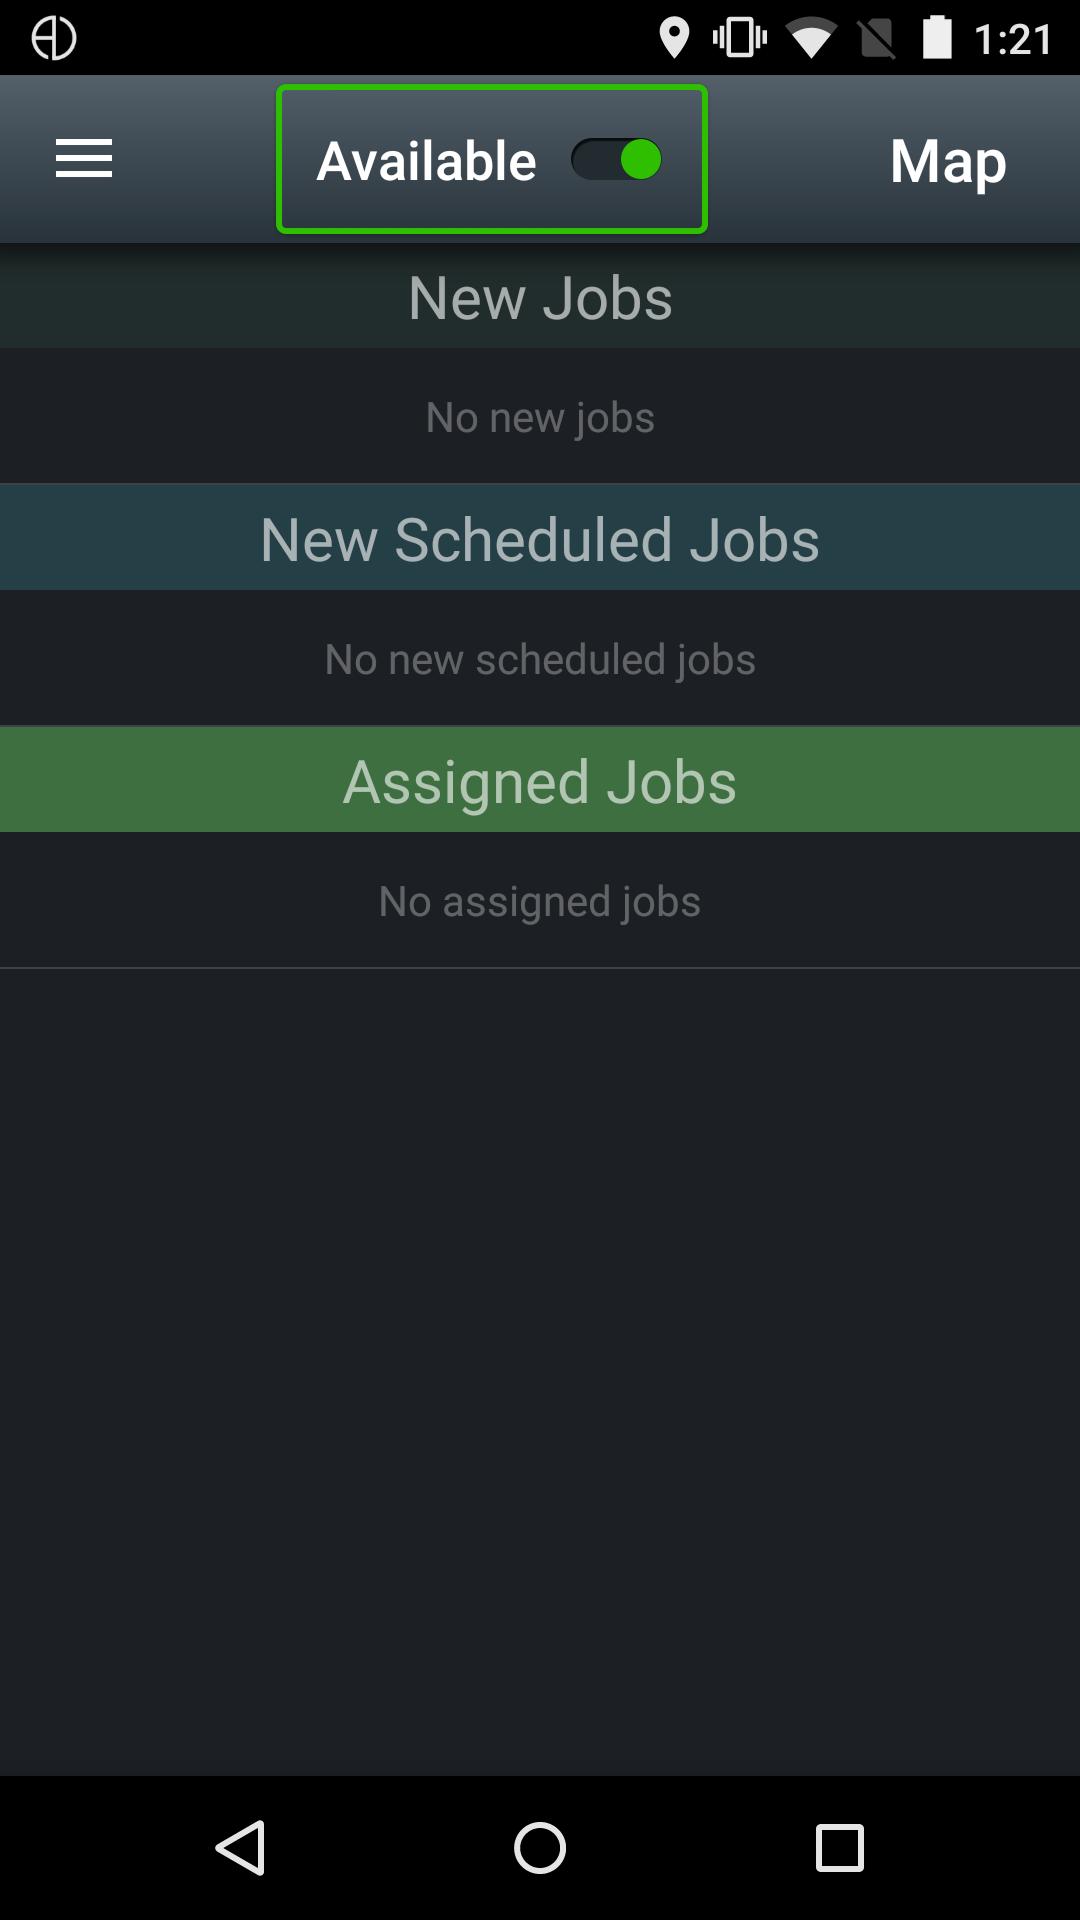Collapse the New Jobs section
Screen dimensions: 1080x1920
[540, 297]
